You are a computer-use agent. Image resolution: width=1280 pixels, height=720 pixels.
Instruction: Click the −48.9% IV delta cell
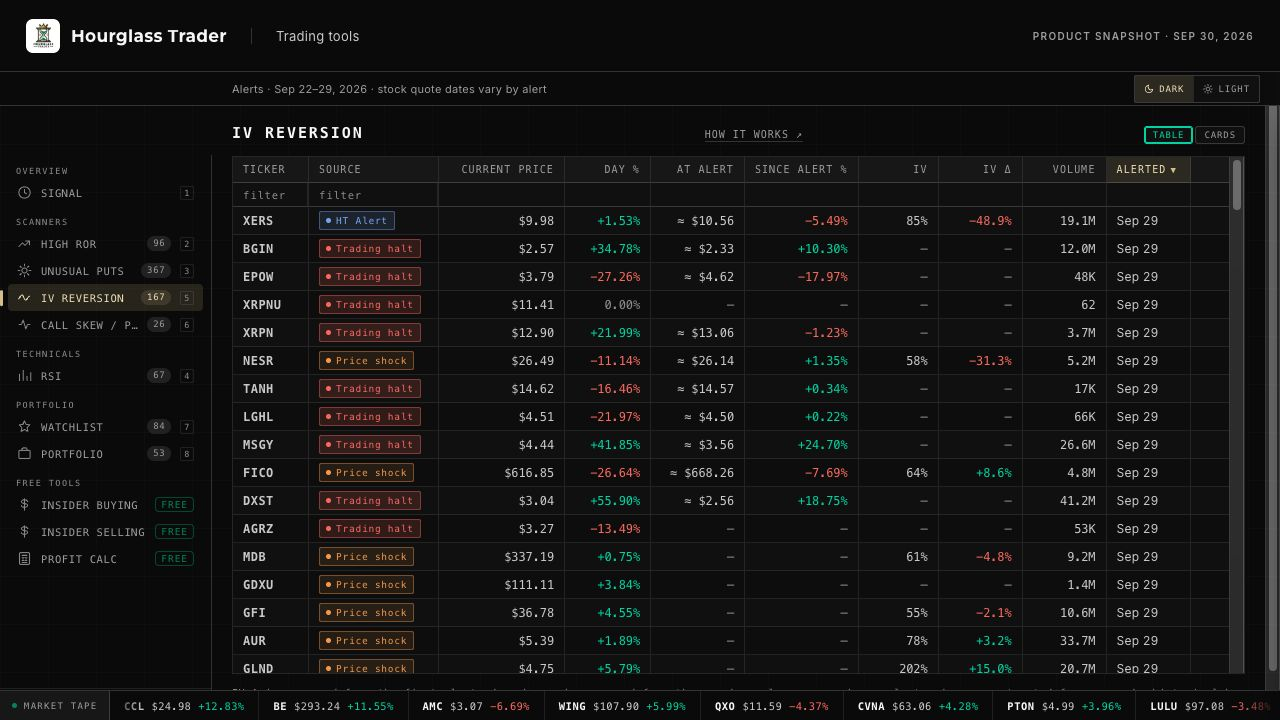(981, 221)
